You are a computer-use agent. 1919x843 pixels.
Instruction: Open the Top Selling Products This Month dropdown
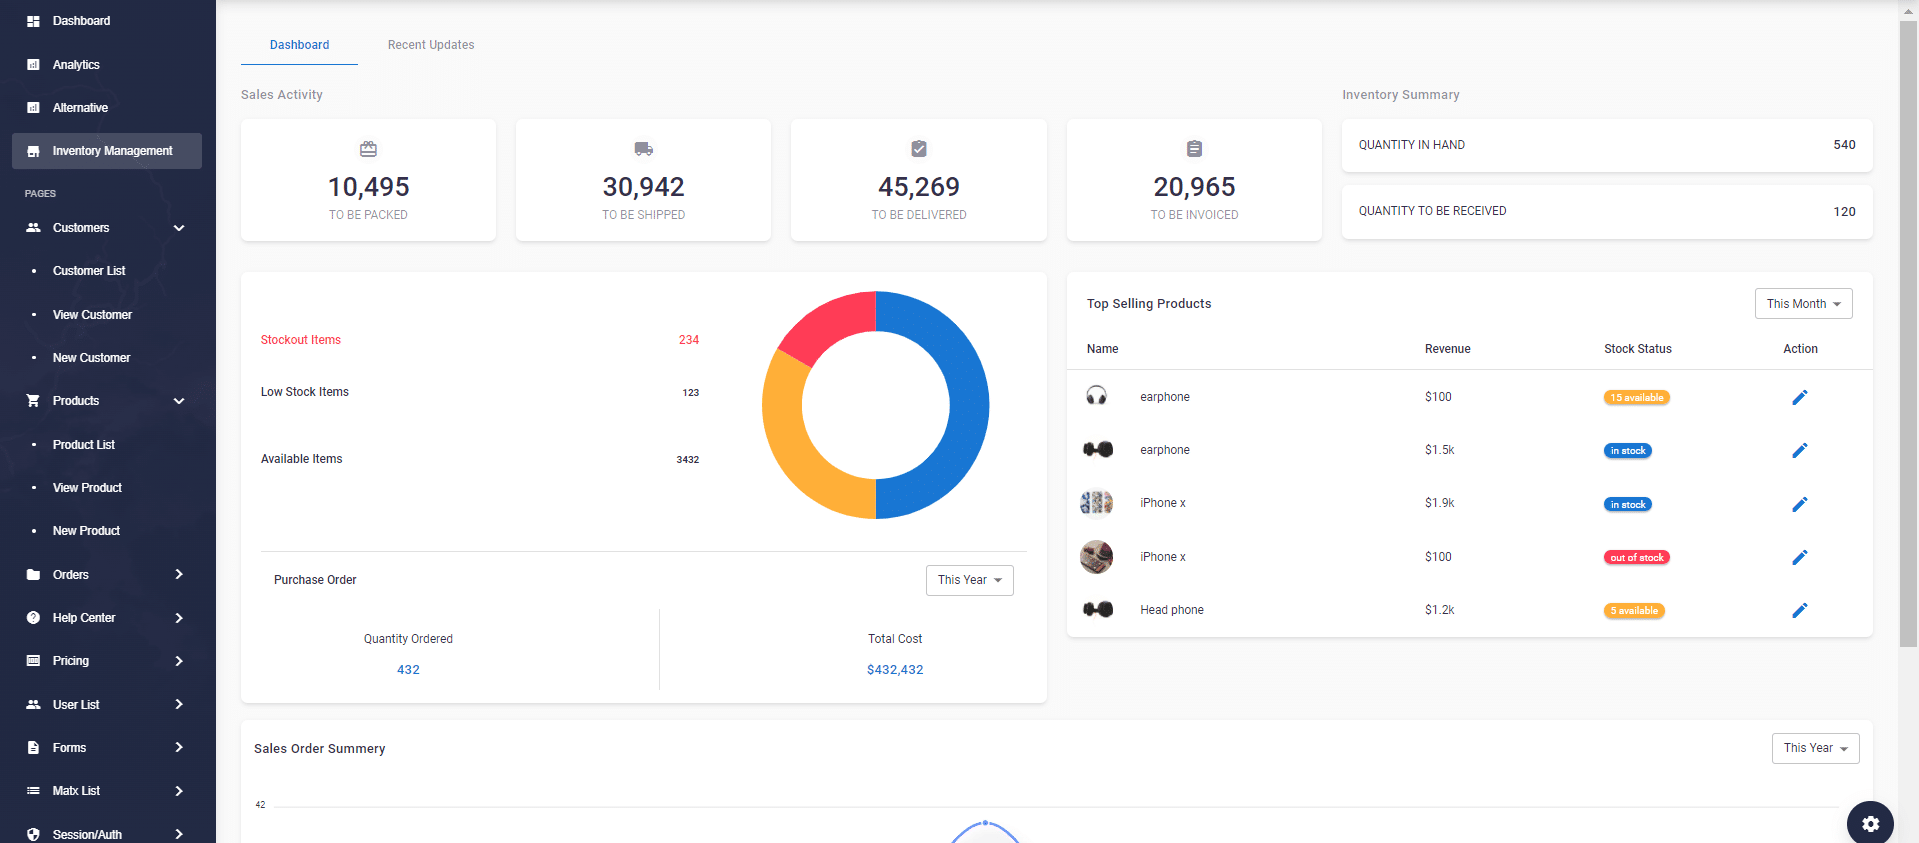coord(1803,304)
